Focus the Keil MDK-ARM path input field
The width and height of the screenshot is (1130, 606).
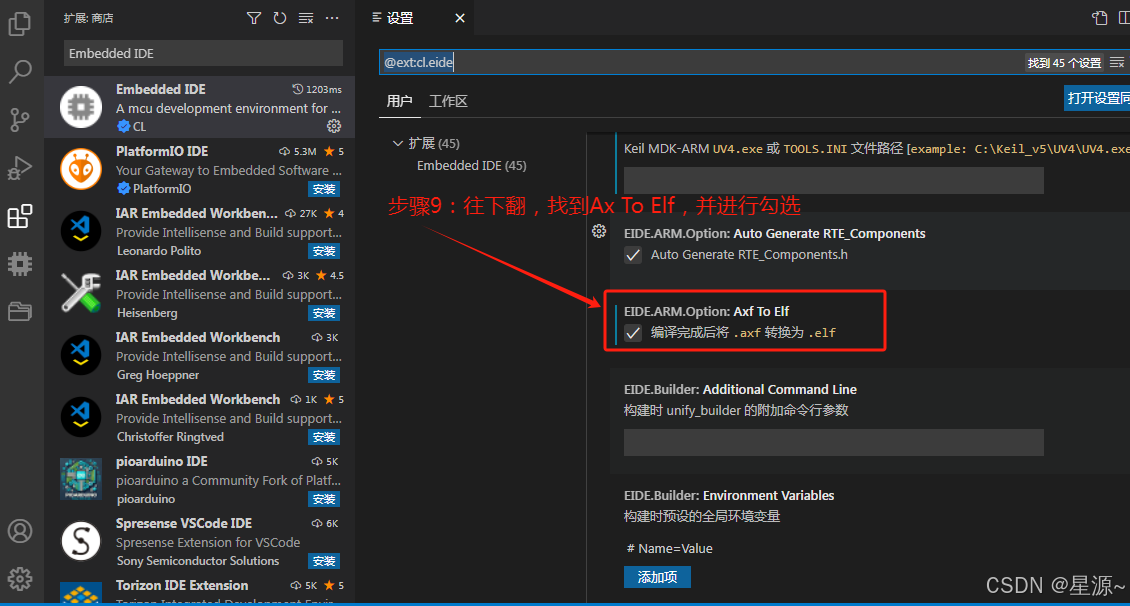point(833,180)
